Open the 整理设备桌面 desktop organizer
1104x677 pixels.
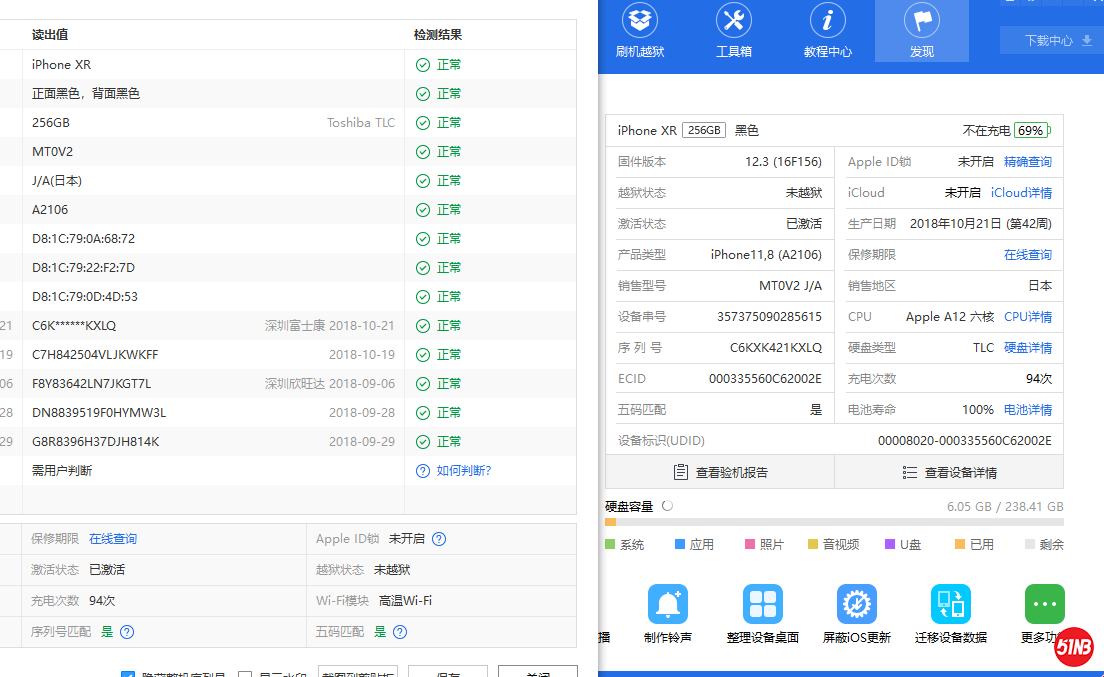pyautogui.click(x=762, y=605)
